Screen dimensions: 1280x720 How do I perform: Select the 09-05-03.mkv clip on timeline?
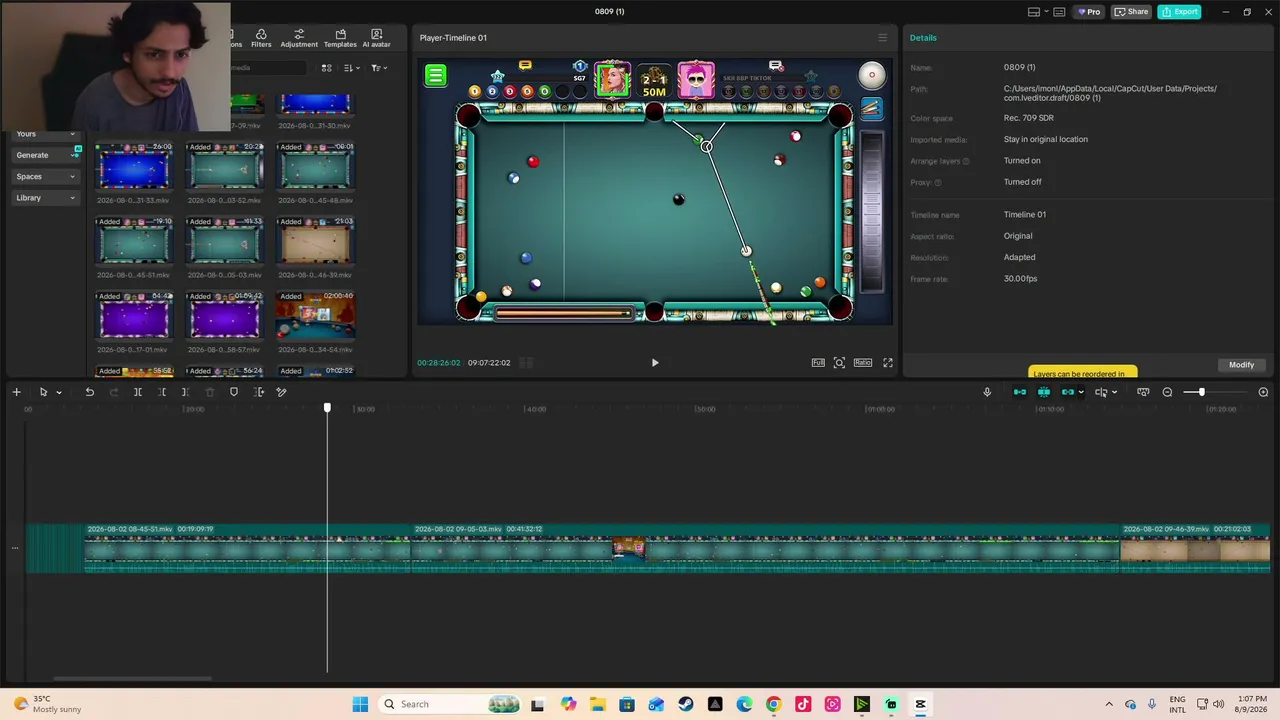tap(766, 548)
